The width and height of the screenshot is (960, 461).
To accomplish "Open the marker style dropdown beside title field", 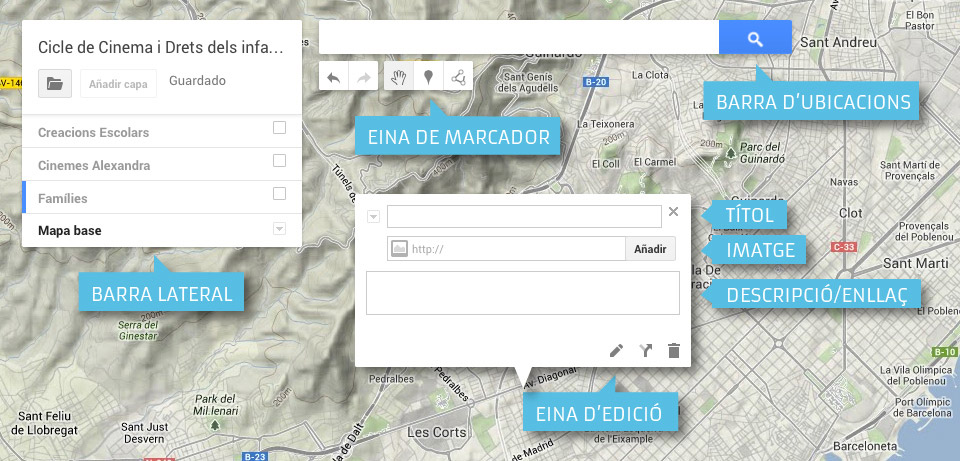I will pos(373,216).
